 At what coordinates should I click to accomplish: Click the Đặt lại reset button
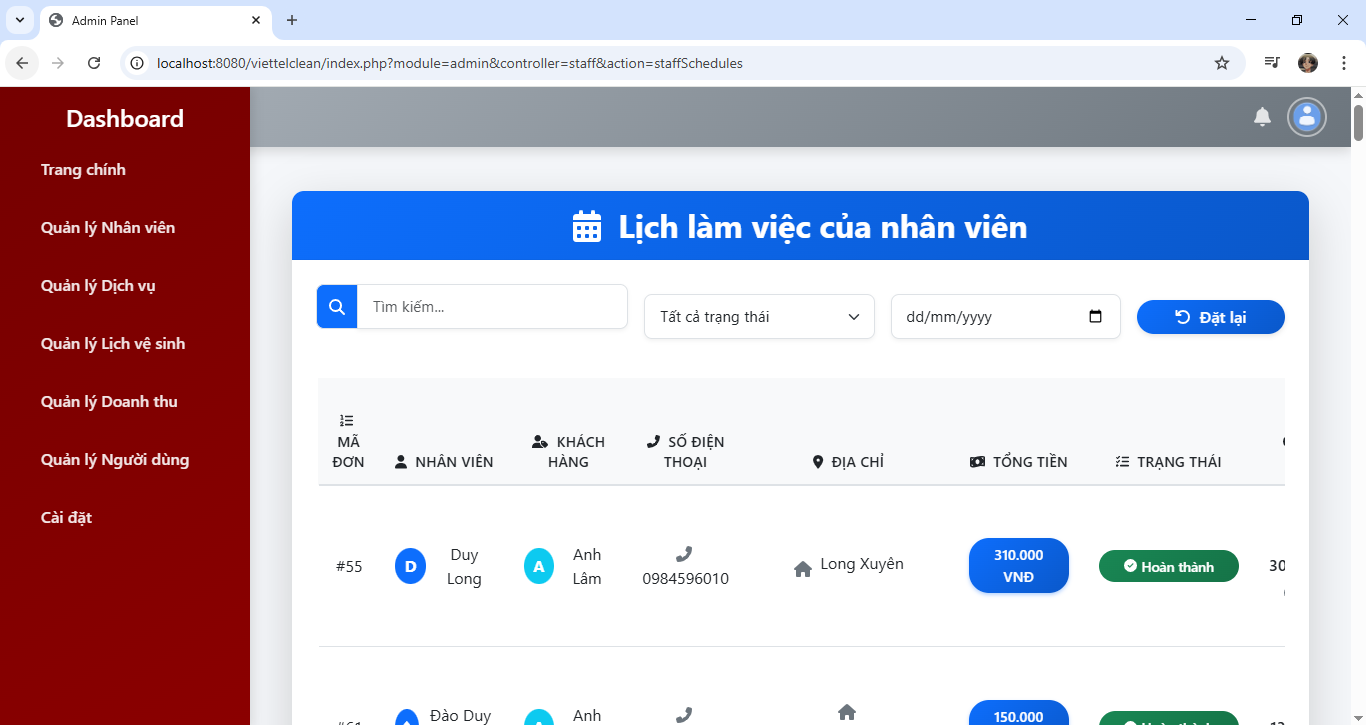[1210, 317]
